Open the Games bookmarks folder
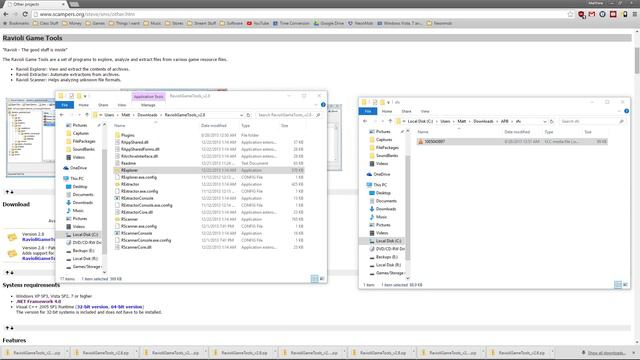Screen dimensions: 640x360 coord(96,23)
